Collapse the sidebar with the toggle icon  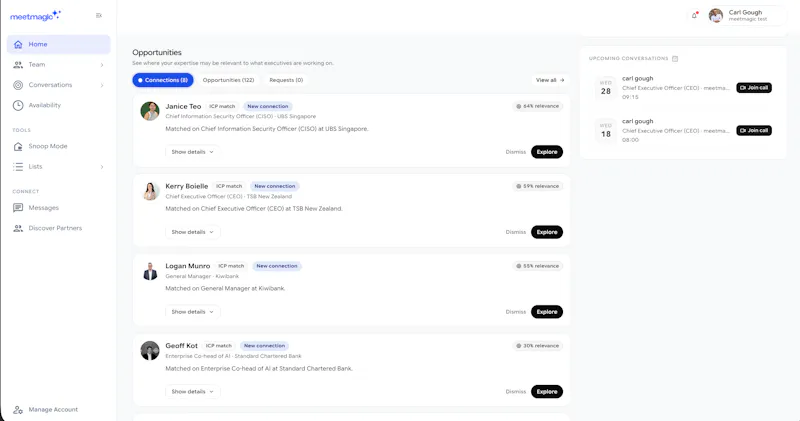click(x=99, y=16)
